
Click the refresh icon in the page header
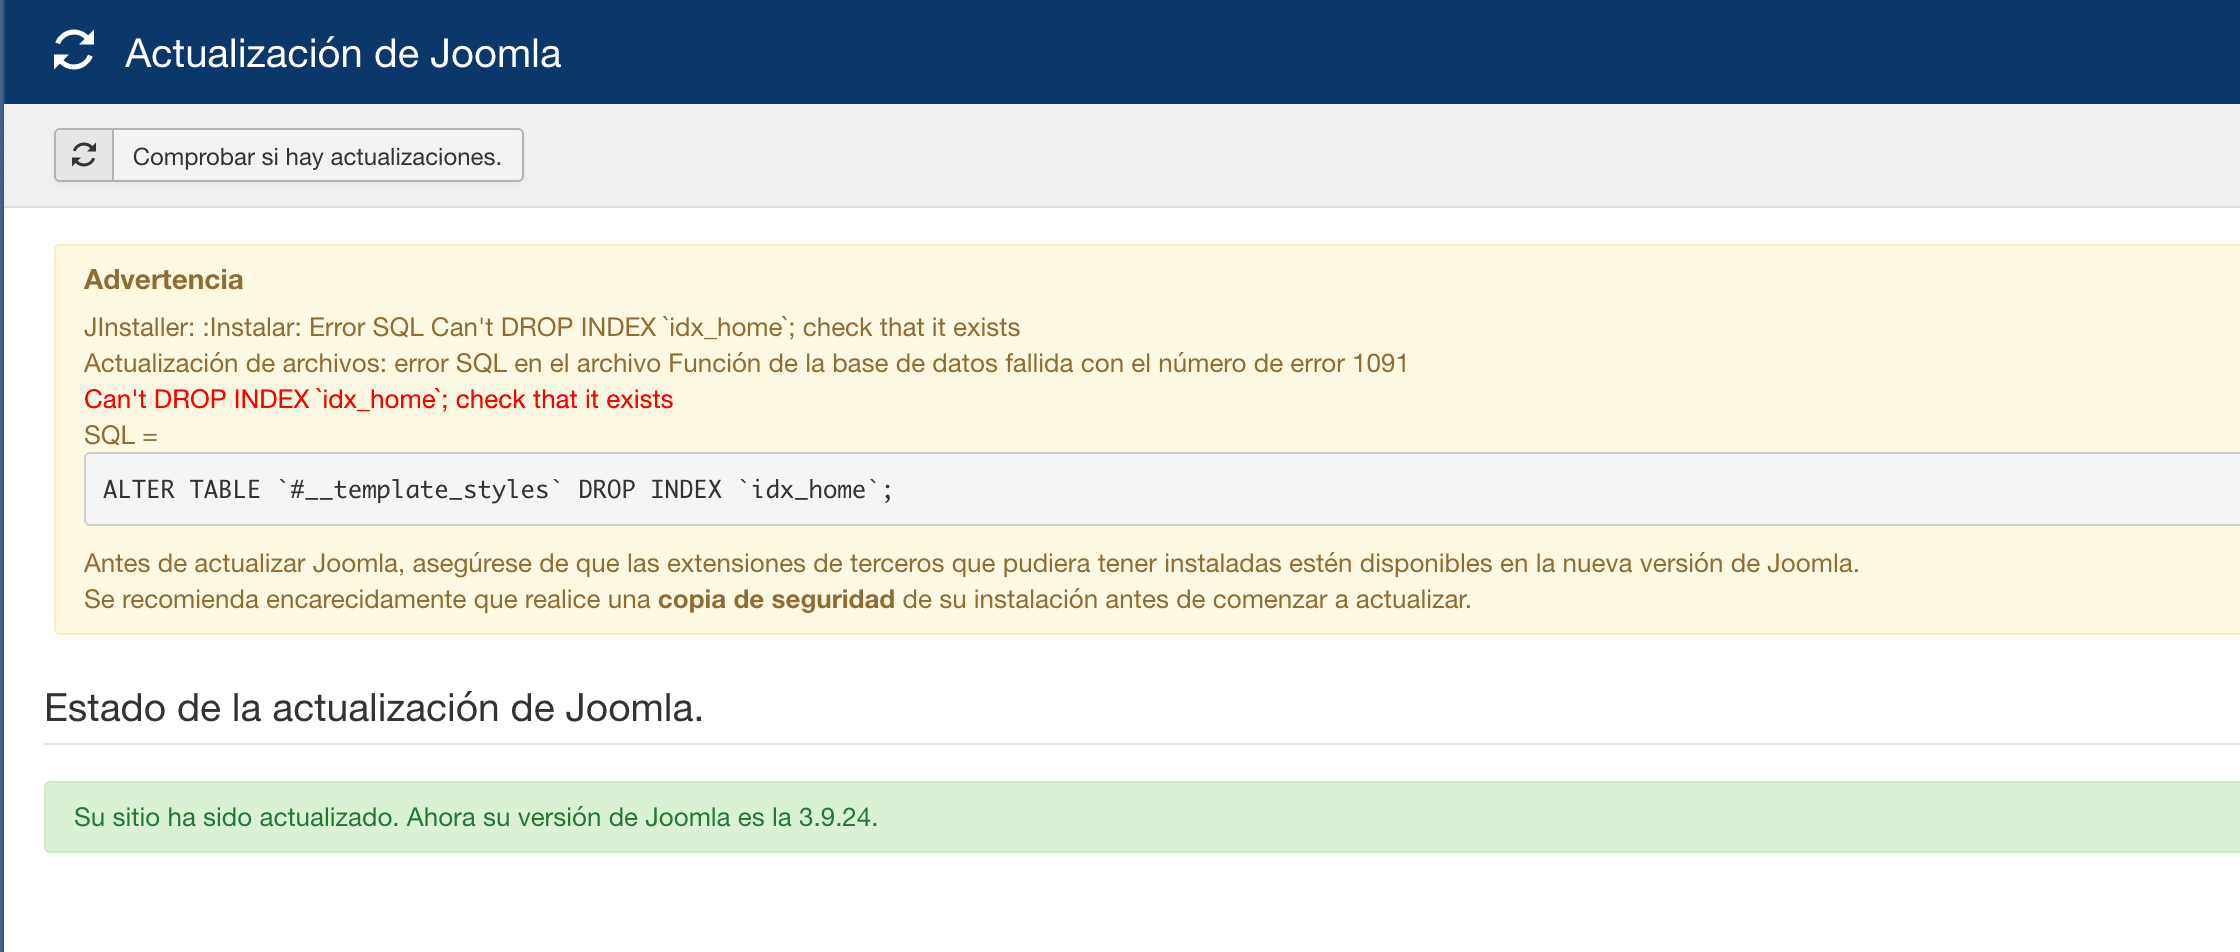(x=74, y=52)
